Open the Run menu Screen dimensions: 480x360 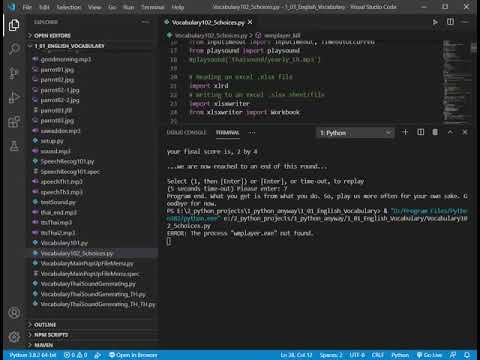pyautogui.click(x=129, y=7)
